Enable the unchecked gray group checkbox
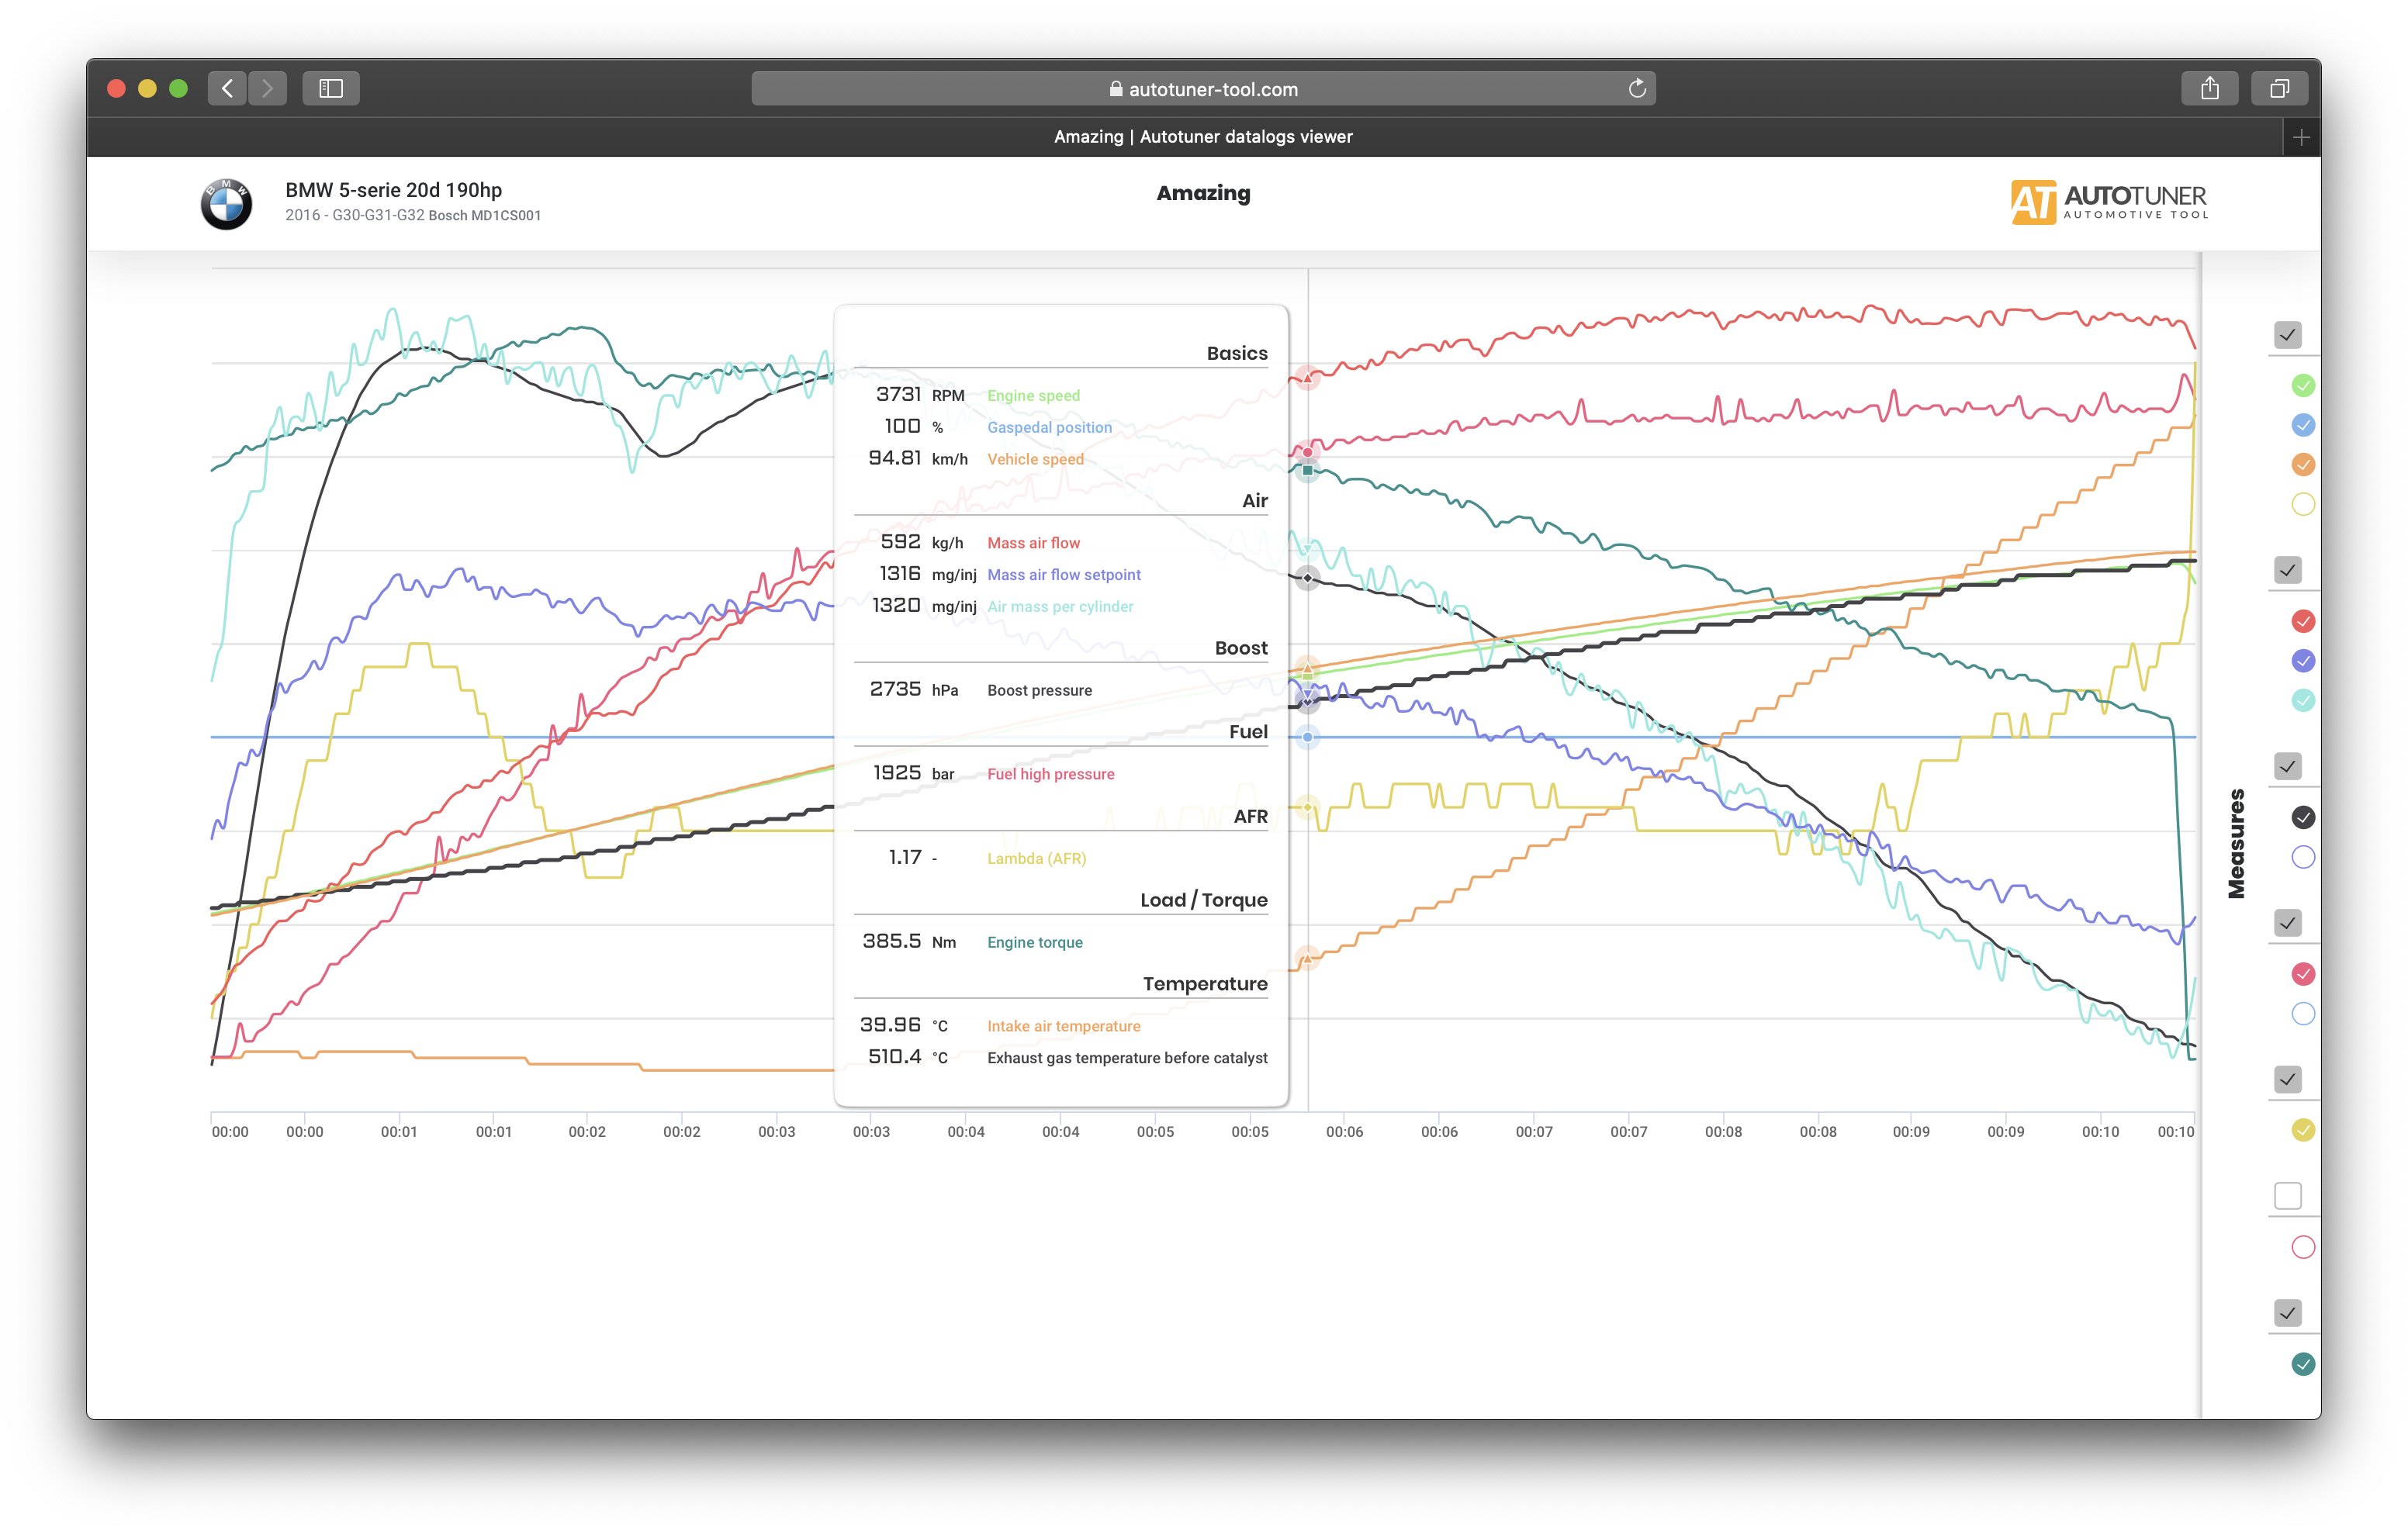 2287,1196
